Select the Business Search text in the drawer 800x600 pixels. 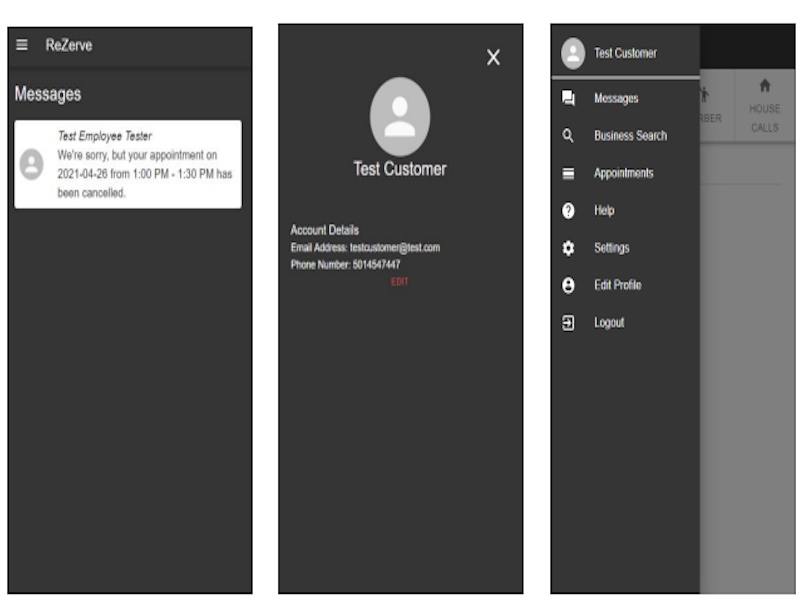[x=630, y=136]
